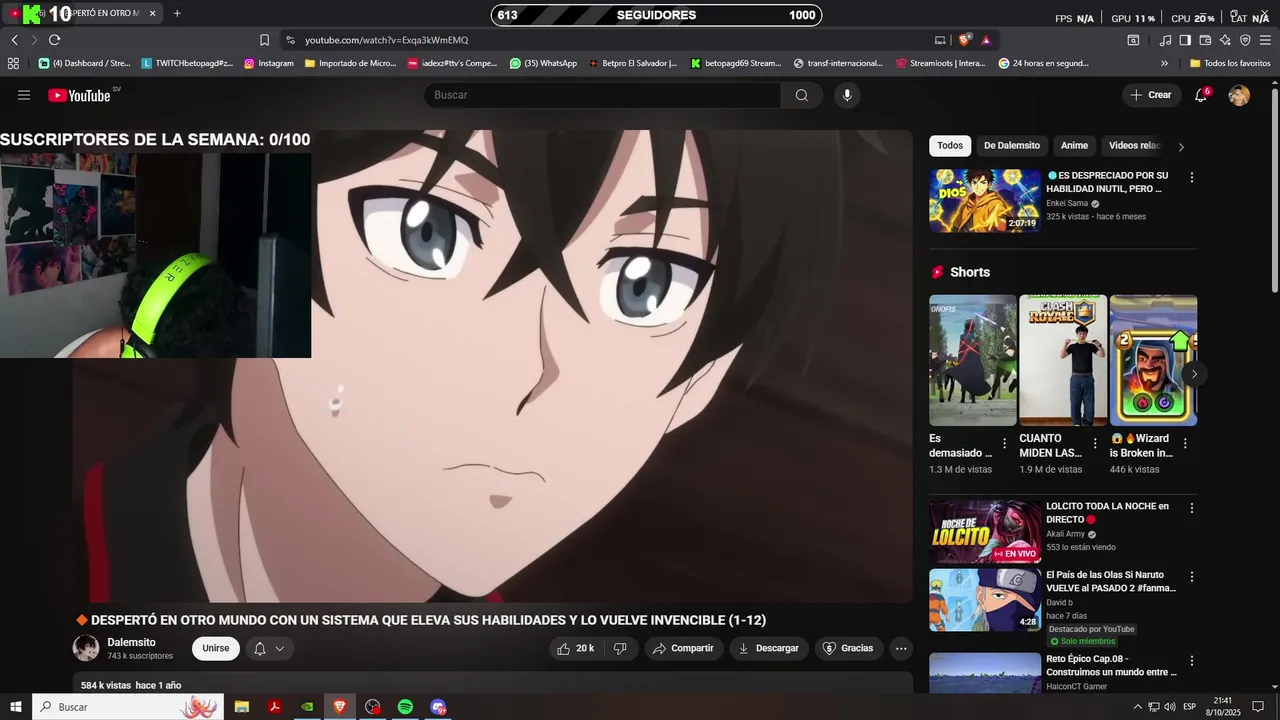The width and height of the screenshot is (1280, 720).
Task: Click the Crear create button
Action: [1151, 95]
